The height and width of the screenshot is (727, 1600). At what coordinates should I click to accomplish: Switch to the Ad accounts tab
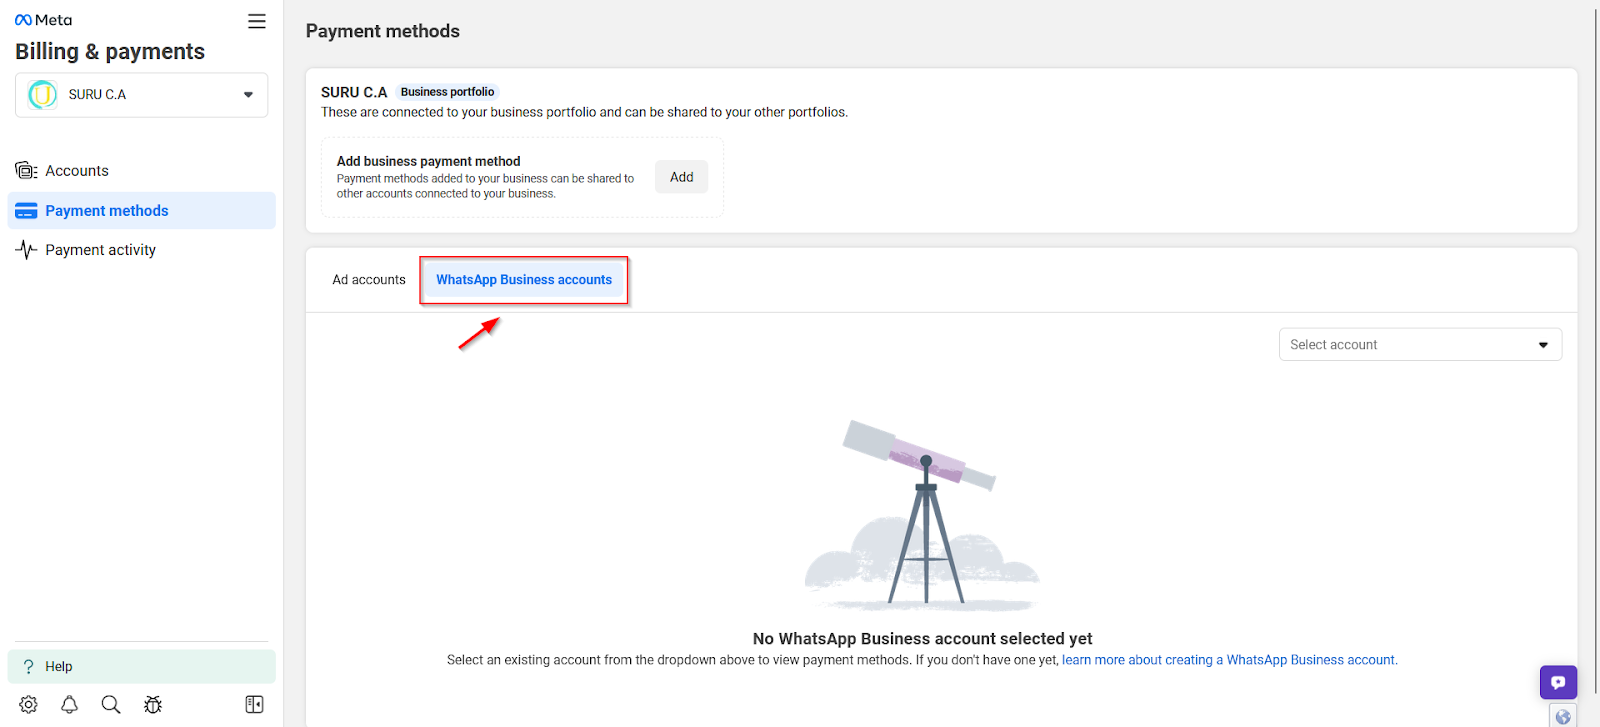(x=369, y=280)
